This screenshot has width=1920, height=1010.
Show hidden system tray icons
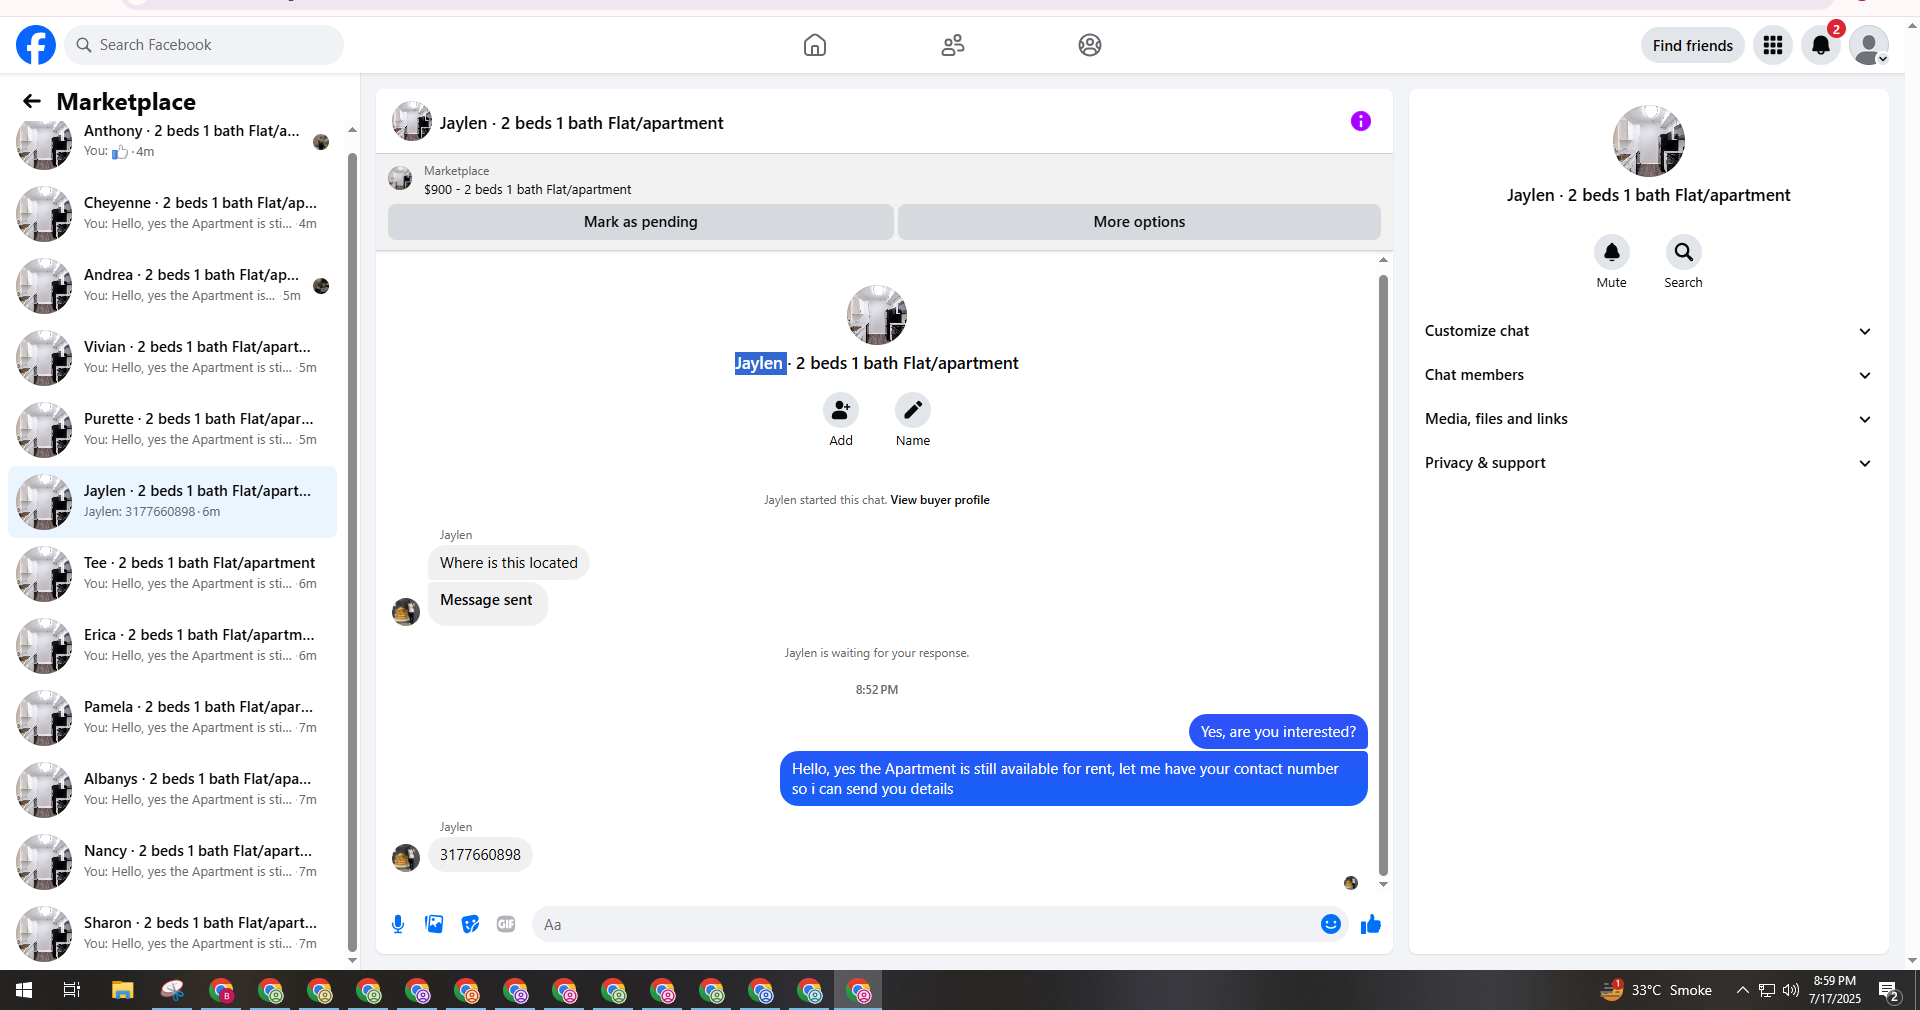pos(1743,990)
